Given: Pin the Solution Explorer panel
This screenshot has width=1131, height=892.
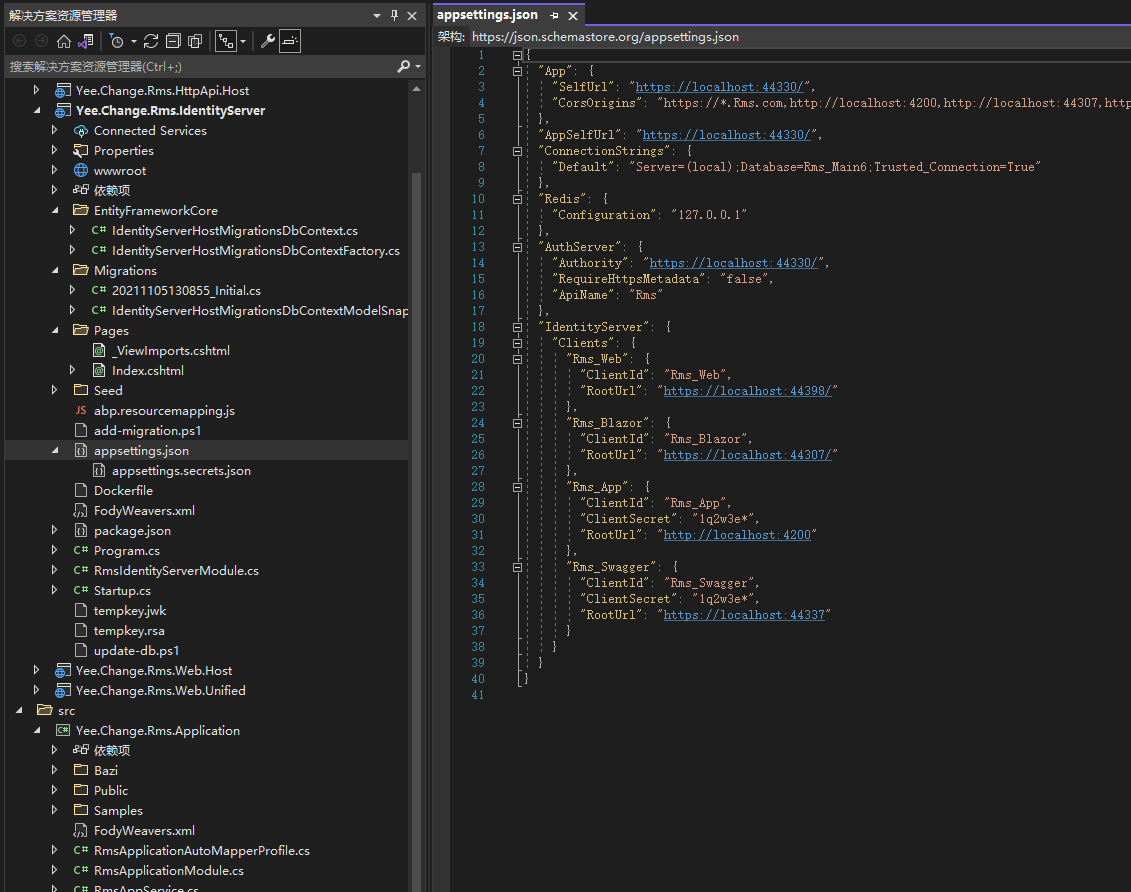Looking at the screenshot, I should [395, 15].
